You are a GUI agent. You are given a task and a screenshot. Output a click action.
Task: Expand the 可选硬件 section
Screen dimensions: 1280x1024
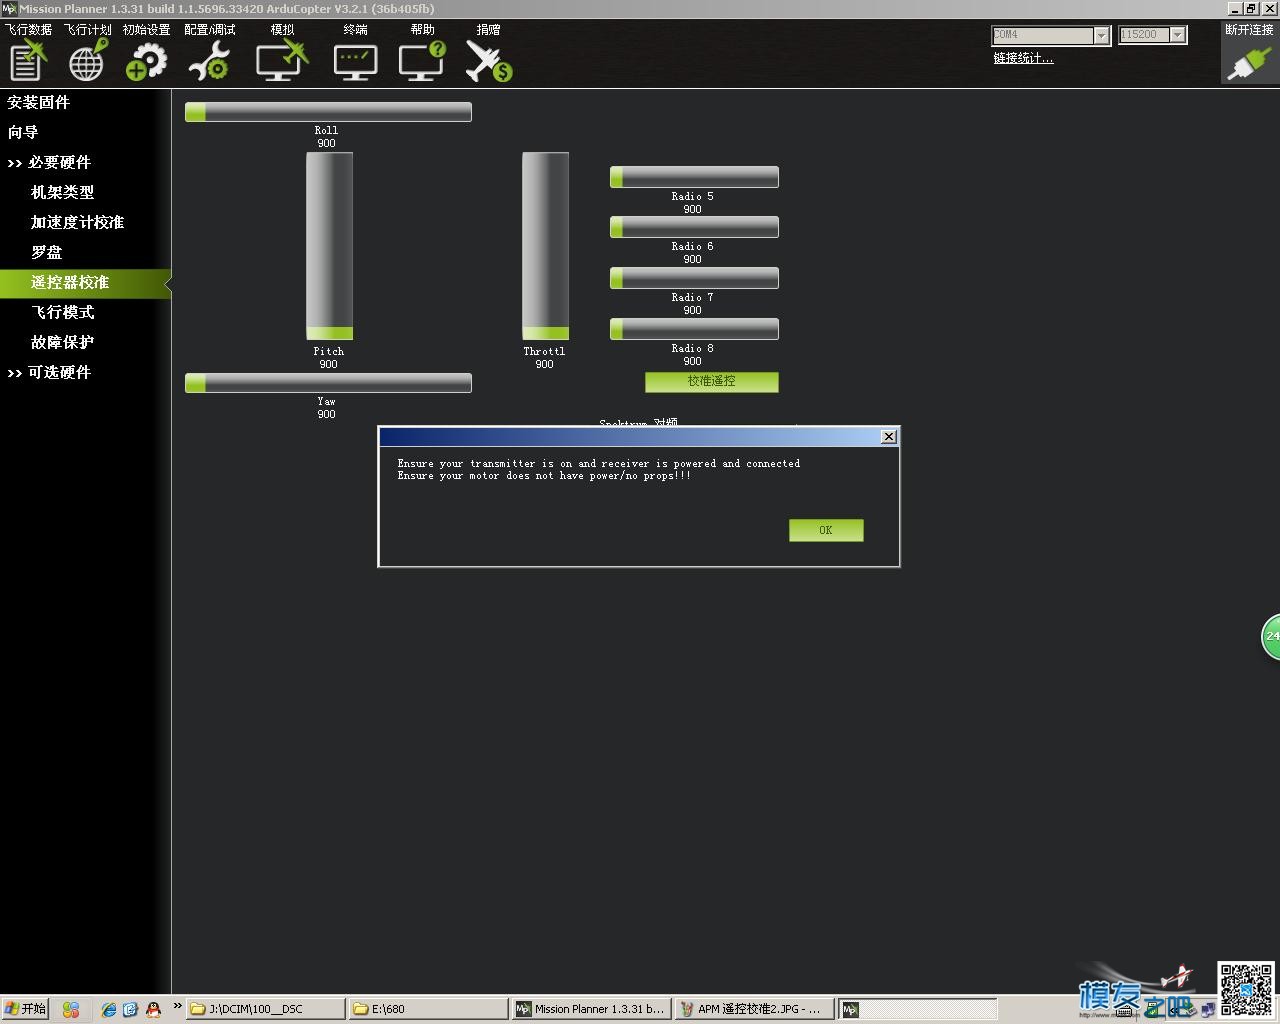pos(49,372)
